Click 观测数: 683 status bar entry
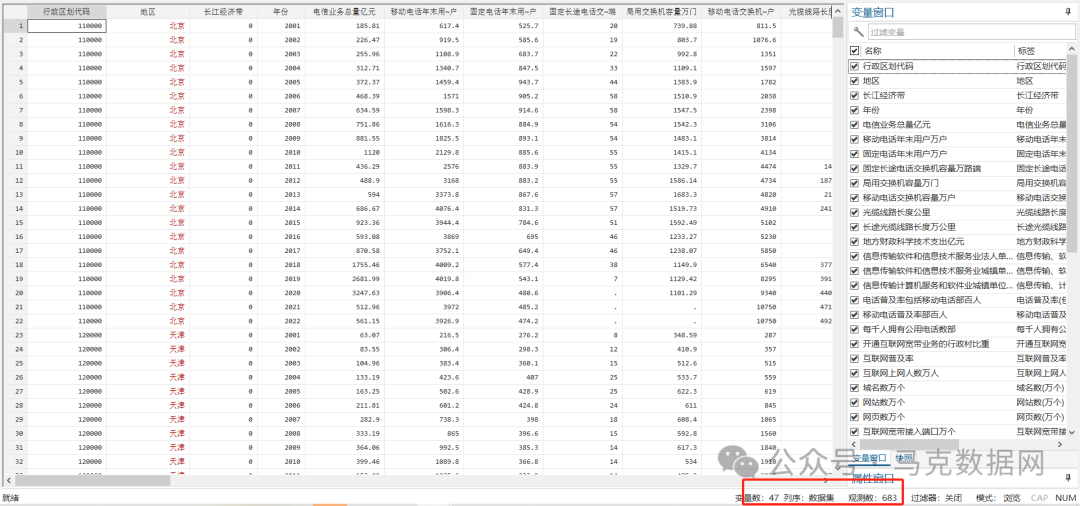This screenshot has width=1080, height=506. tap(873, 497)
